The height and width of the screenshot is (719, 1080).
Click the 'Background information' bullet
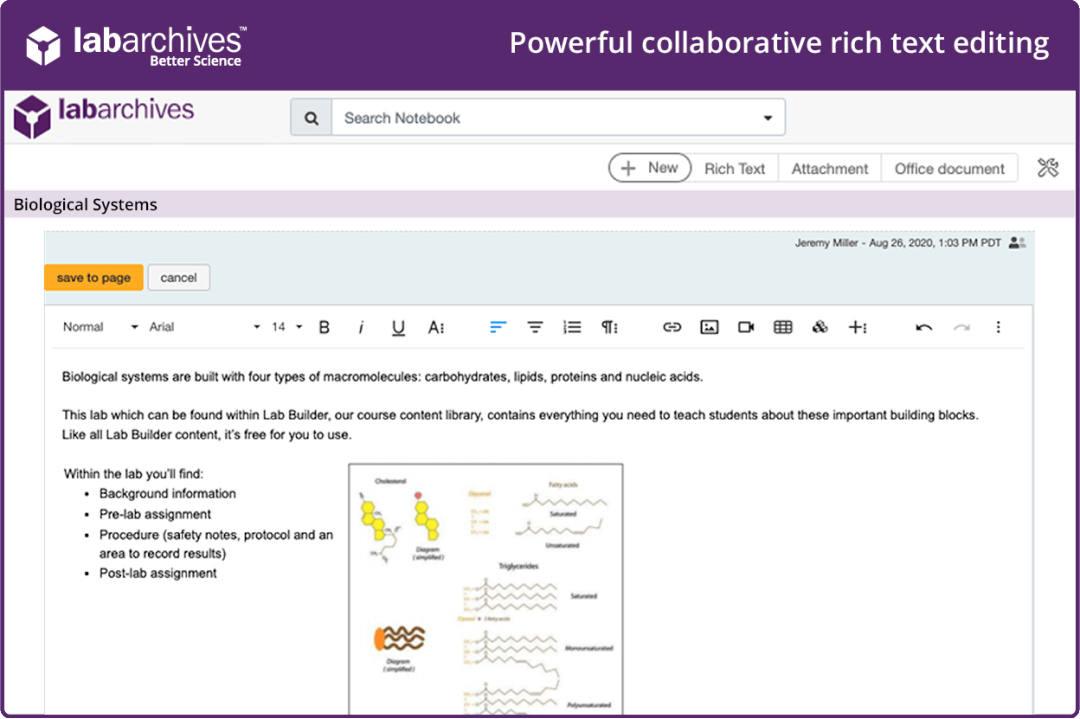pos(167,494)
